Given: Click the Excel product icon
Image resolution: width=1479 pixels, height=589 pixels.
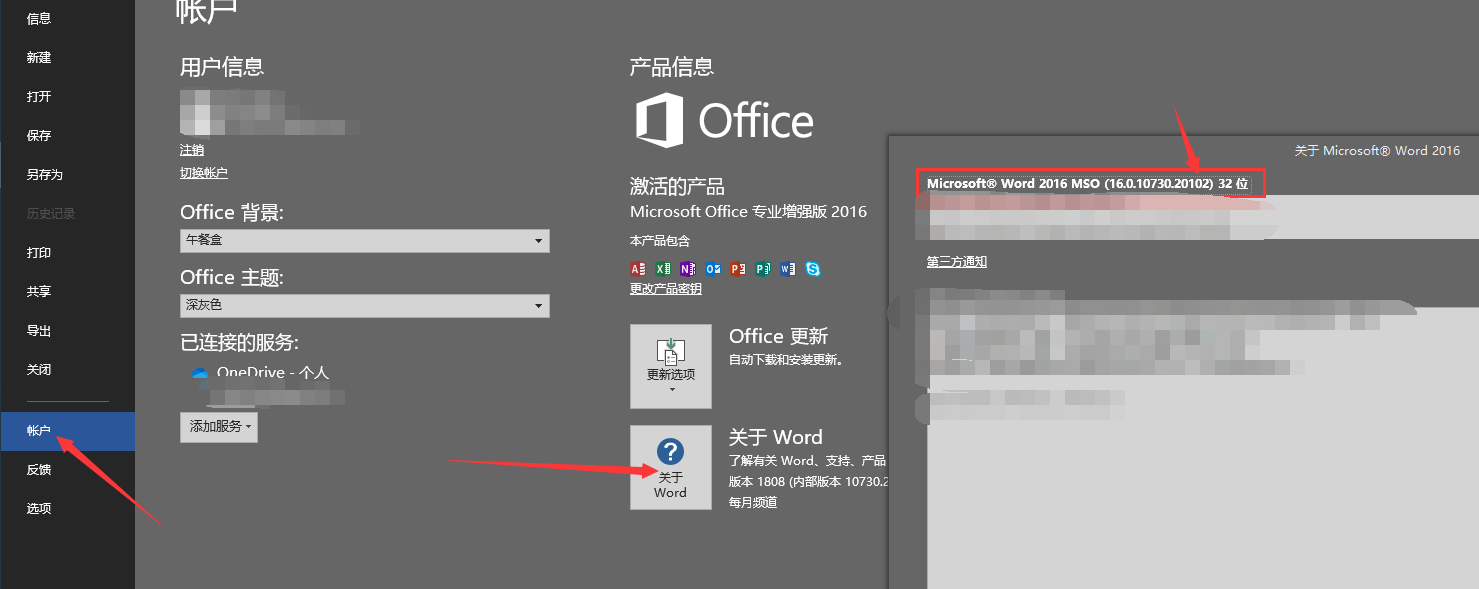Looking at the screenshot, I should pyautogui.click(x=662, y=269).
